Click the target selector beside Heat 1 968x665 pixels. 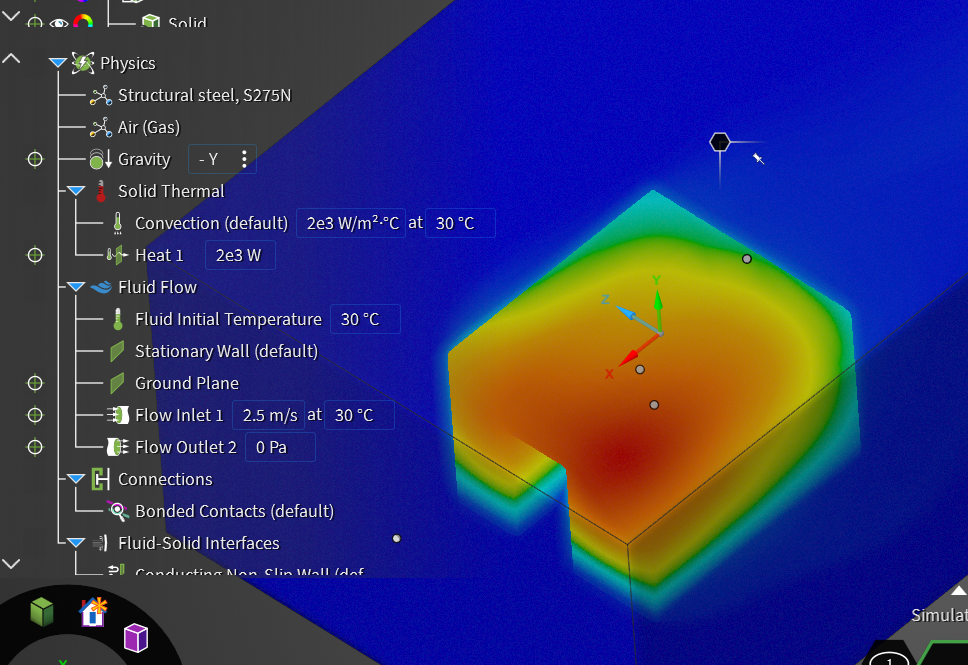tap(35, 255)
